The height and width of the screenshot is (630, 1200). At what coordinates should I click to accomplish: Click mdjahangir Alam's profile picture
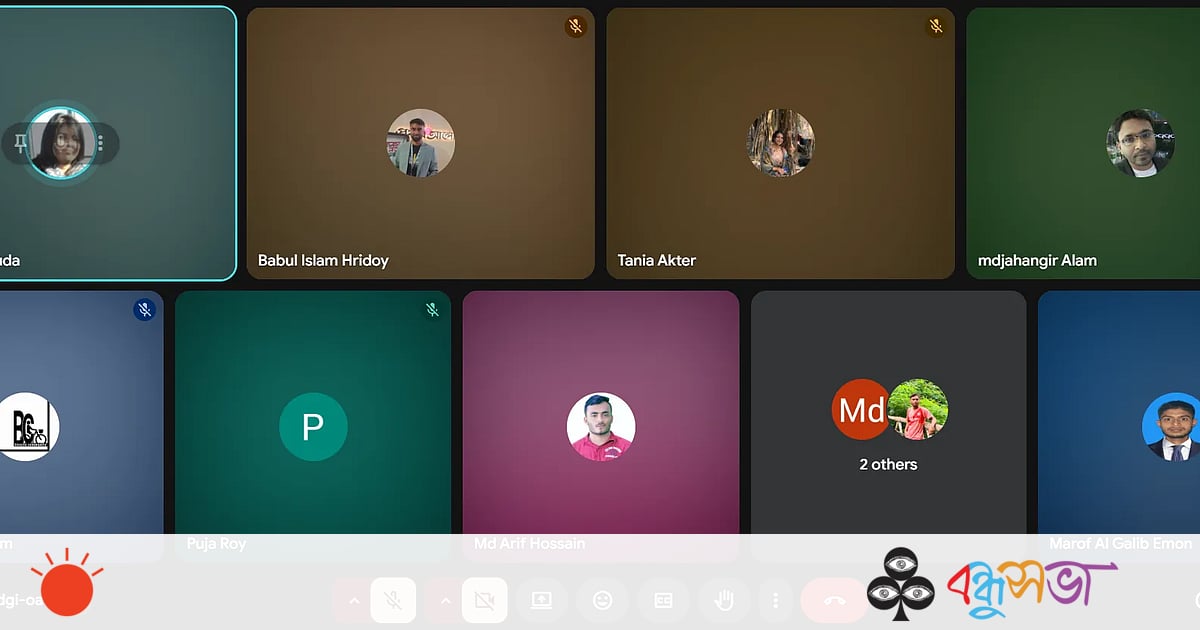1140,143
